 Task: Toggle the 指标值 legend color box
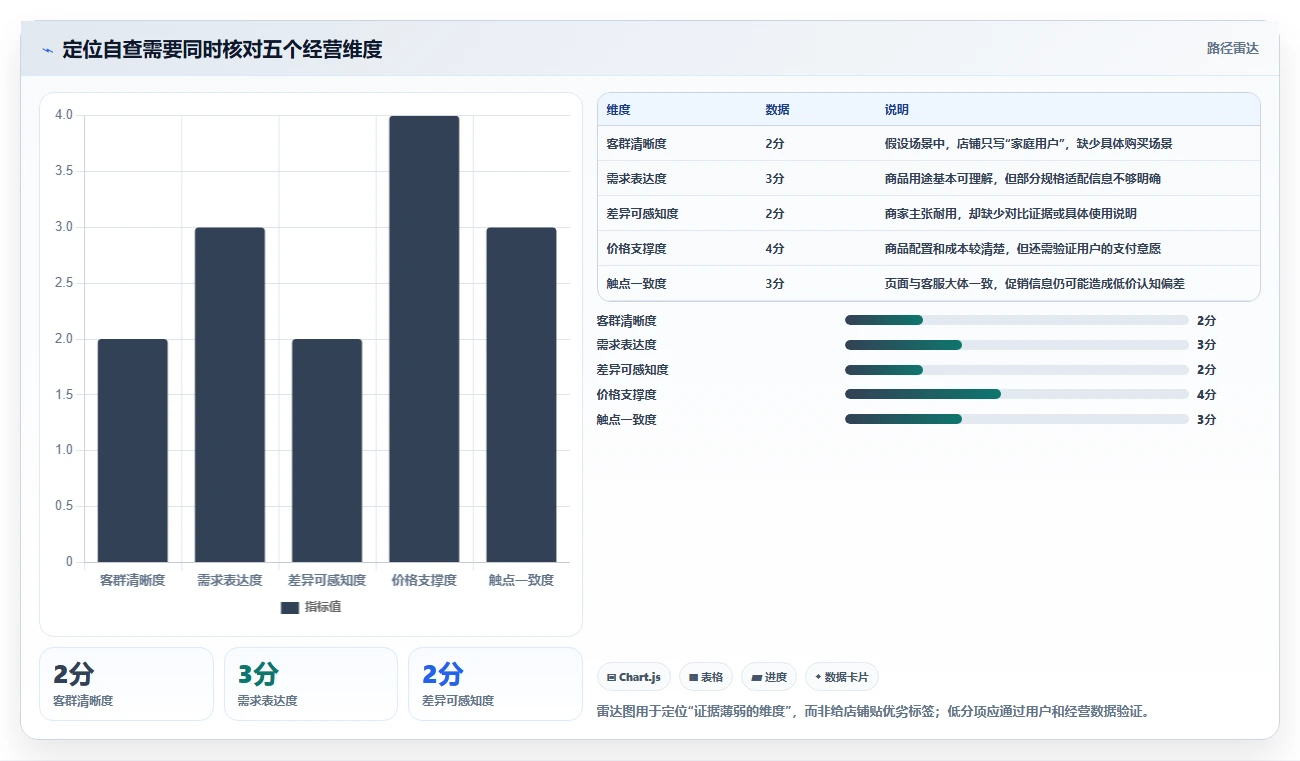pos(290,607)
